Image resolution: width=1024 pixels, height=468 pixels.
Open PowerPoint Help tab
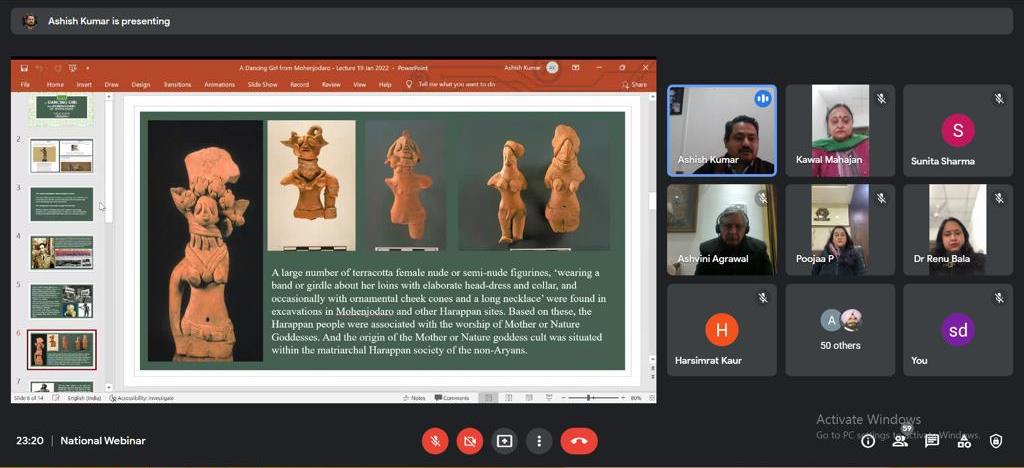tap(385, 84)
